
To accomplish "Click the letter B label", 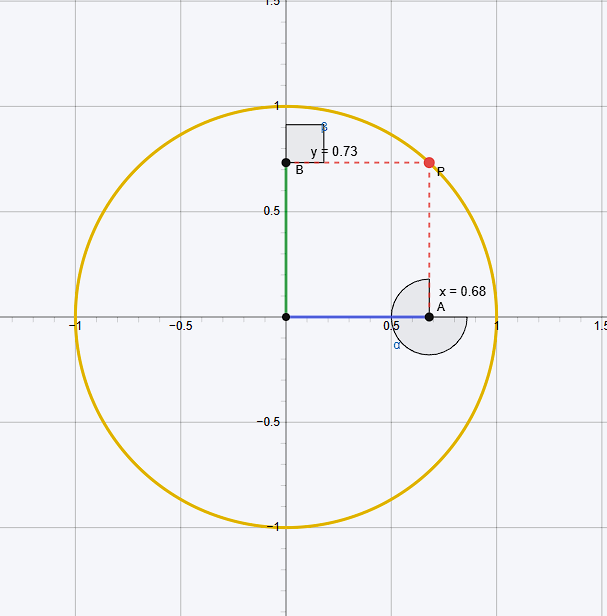I will pyautogui.click(x=299, y=170).
